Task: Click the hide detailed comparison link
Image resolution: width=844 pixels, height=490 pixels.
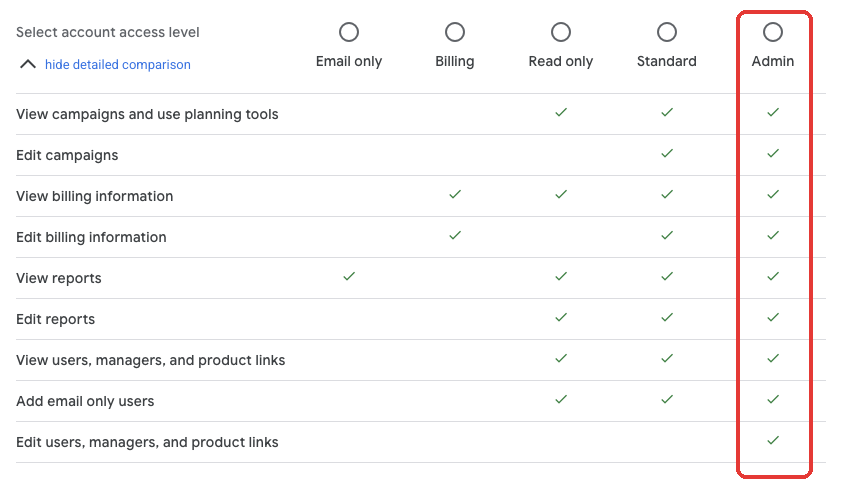Action: click(x=118, y=65)
